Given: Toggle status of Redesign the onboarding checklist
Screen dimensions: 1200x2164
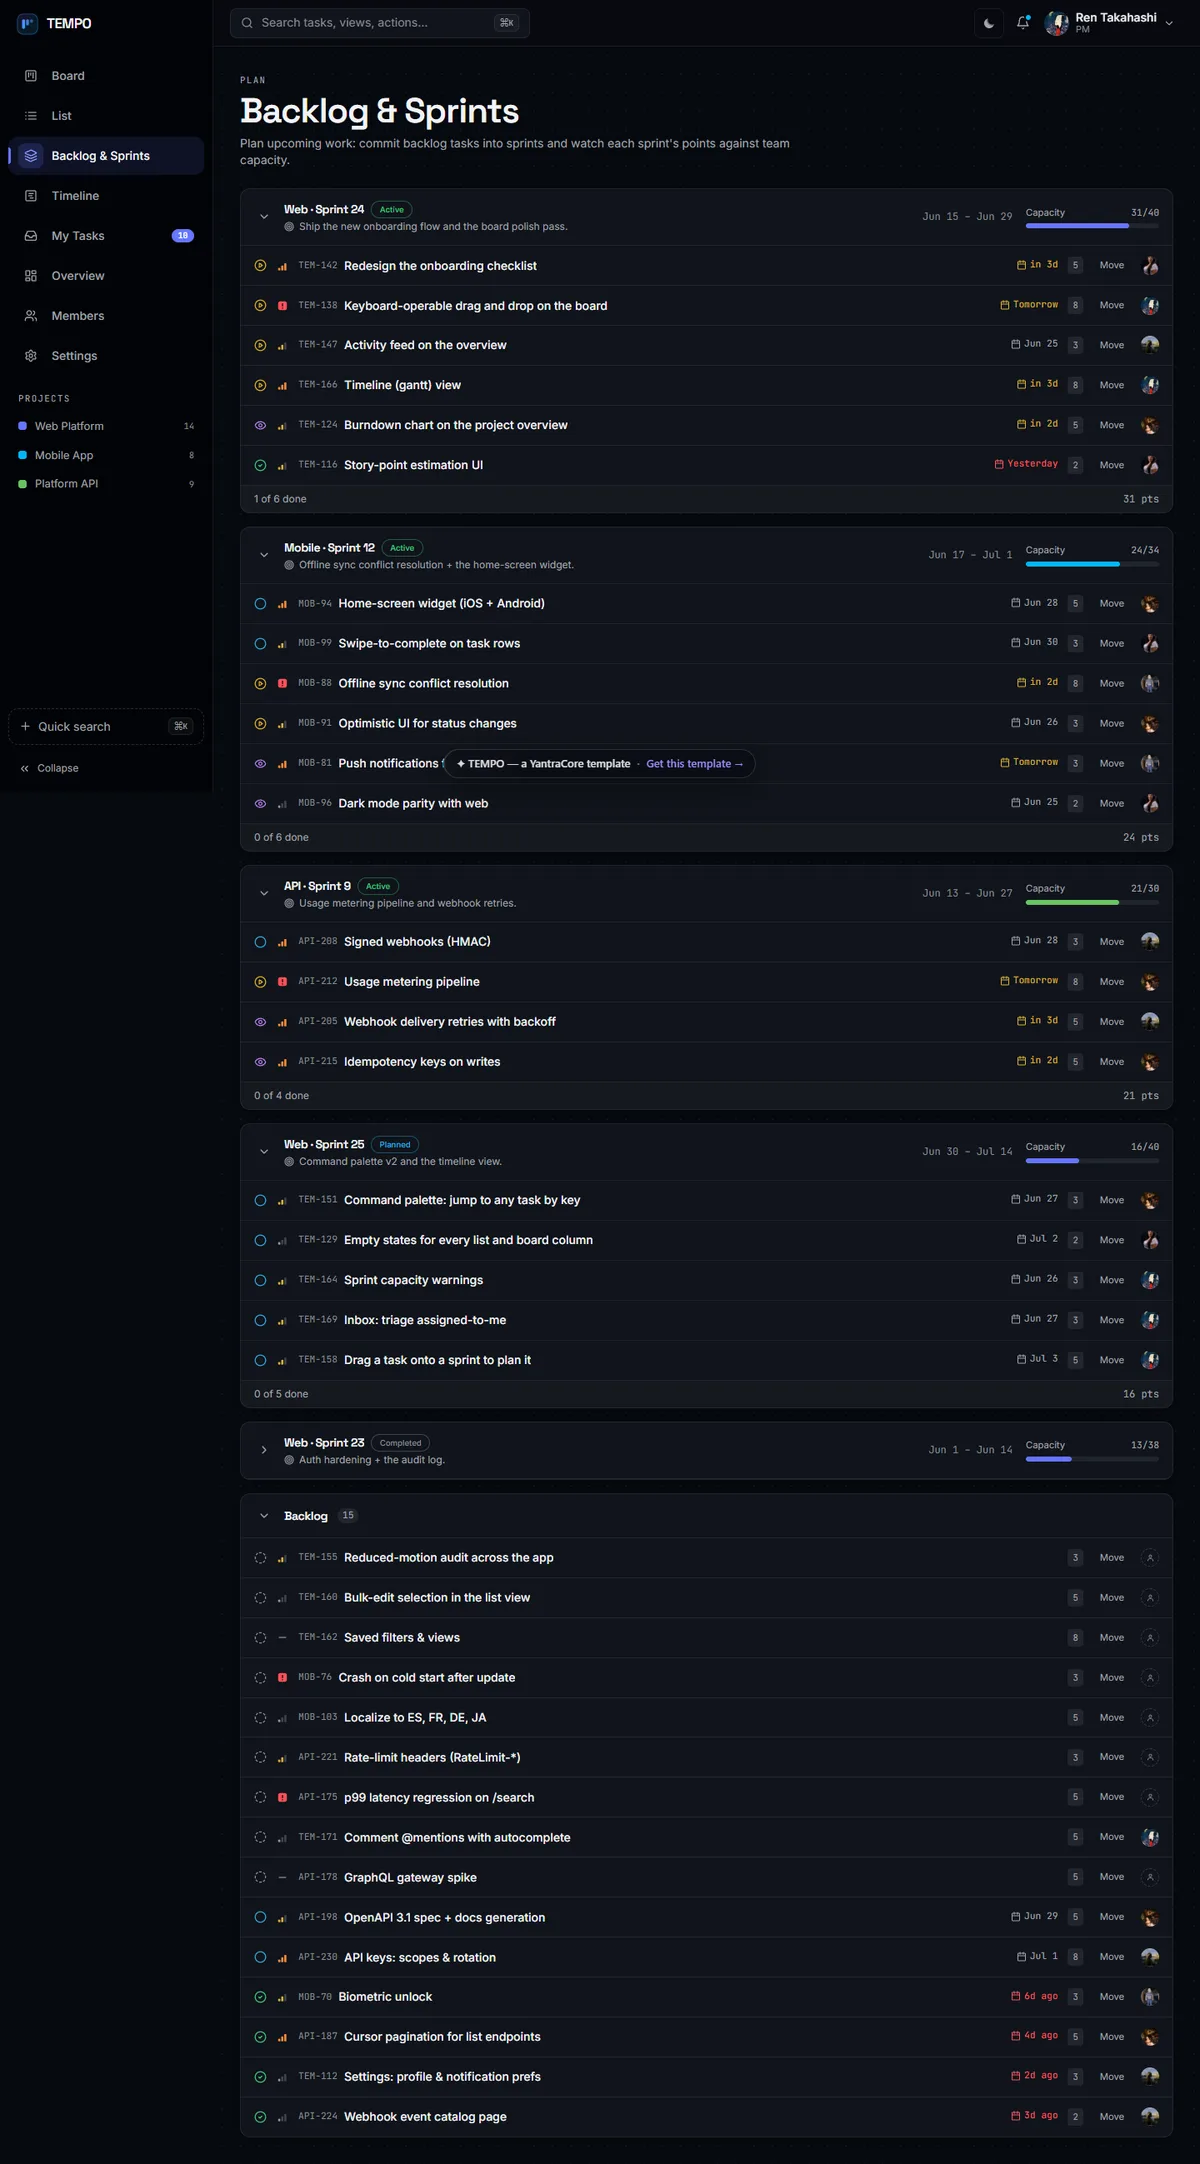Looking at the screenshot, I should point(260,266).
